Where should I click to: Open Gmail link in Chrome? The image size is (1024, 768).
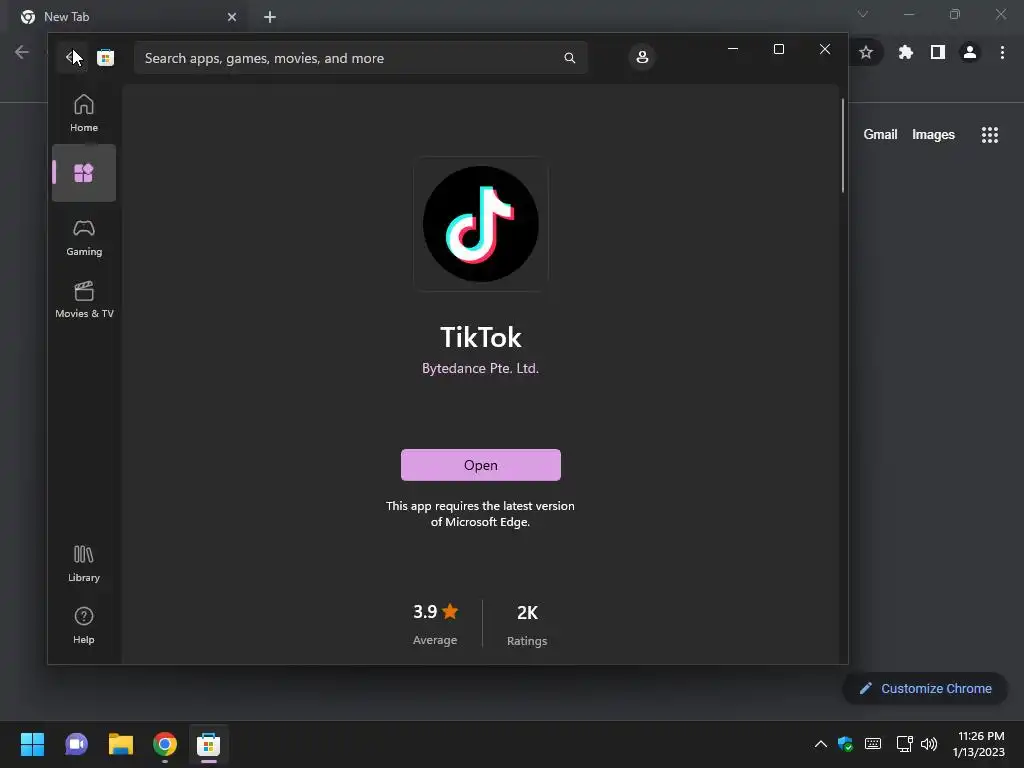tap(880, 135)
